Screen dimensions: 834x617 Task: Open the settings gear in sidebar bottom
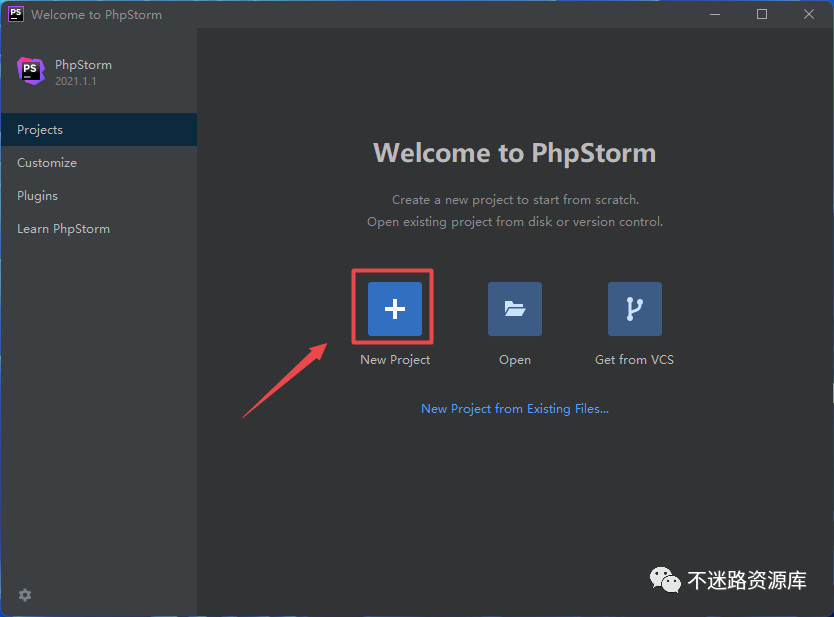(x=25, y=595)
